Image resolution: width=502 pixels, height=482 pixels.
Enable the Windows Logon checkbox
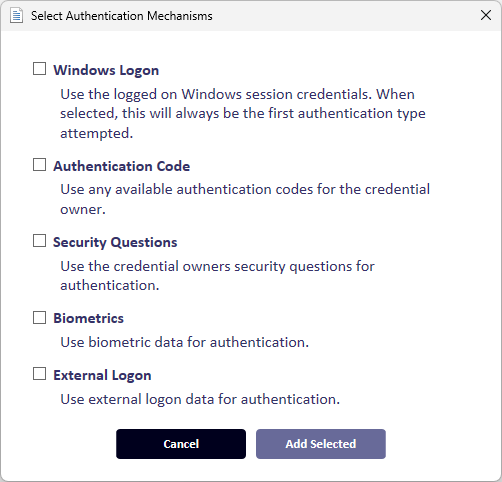39,69
